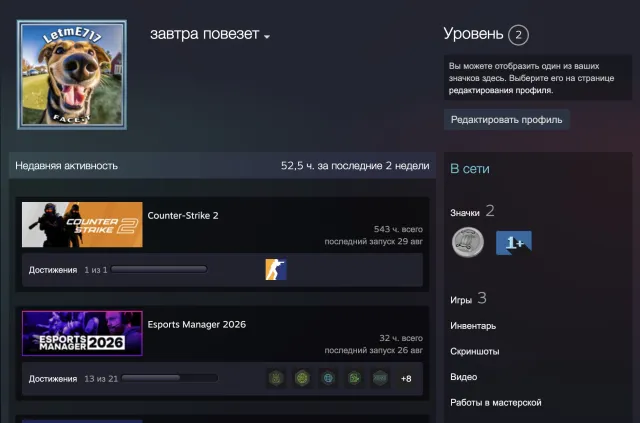Image resolution: width=640 pixels, height=423 pixels.
Task: Click the Counter-Strike 2 achievements progress bar
Action: [x=159, y=269]
